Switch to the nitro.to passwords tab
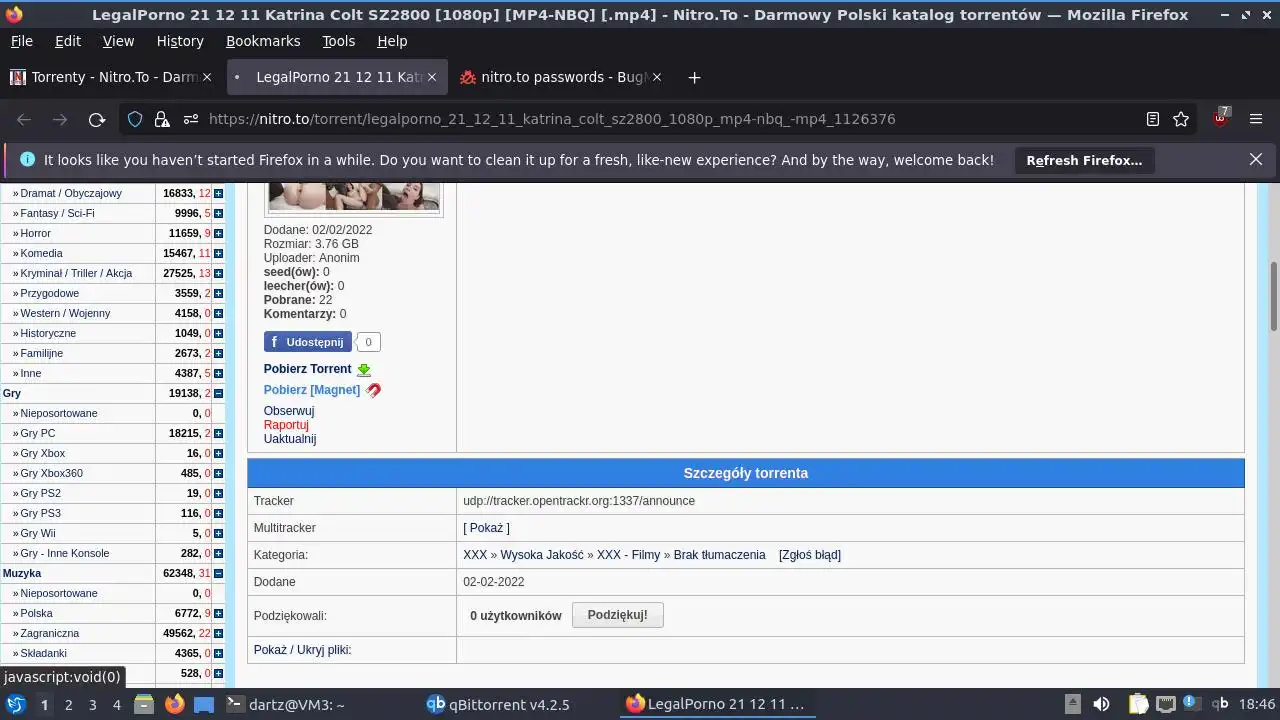This screenshot has height=720, width=1280. click(558, 77)
